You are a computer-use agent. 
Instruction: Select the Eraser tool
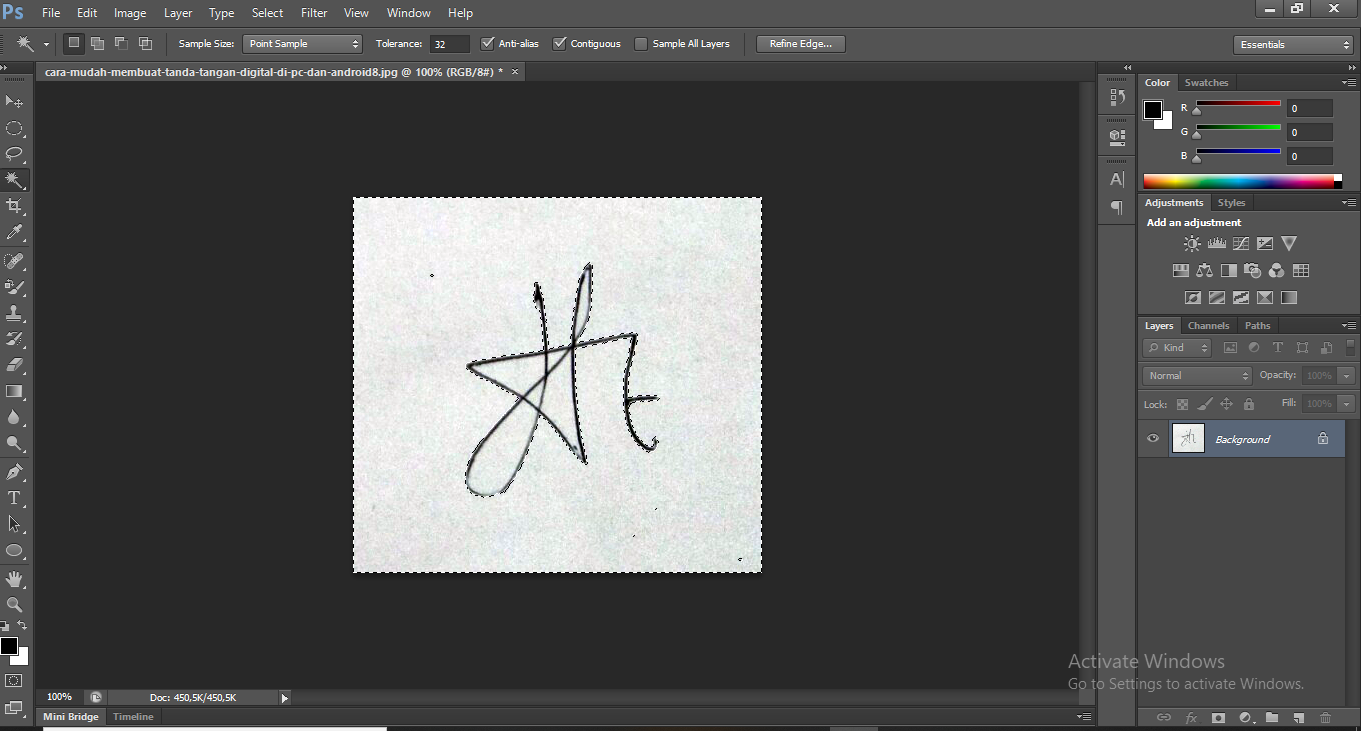(14, 365)
